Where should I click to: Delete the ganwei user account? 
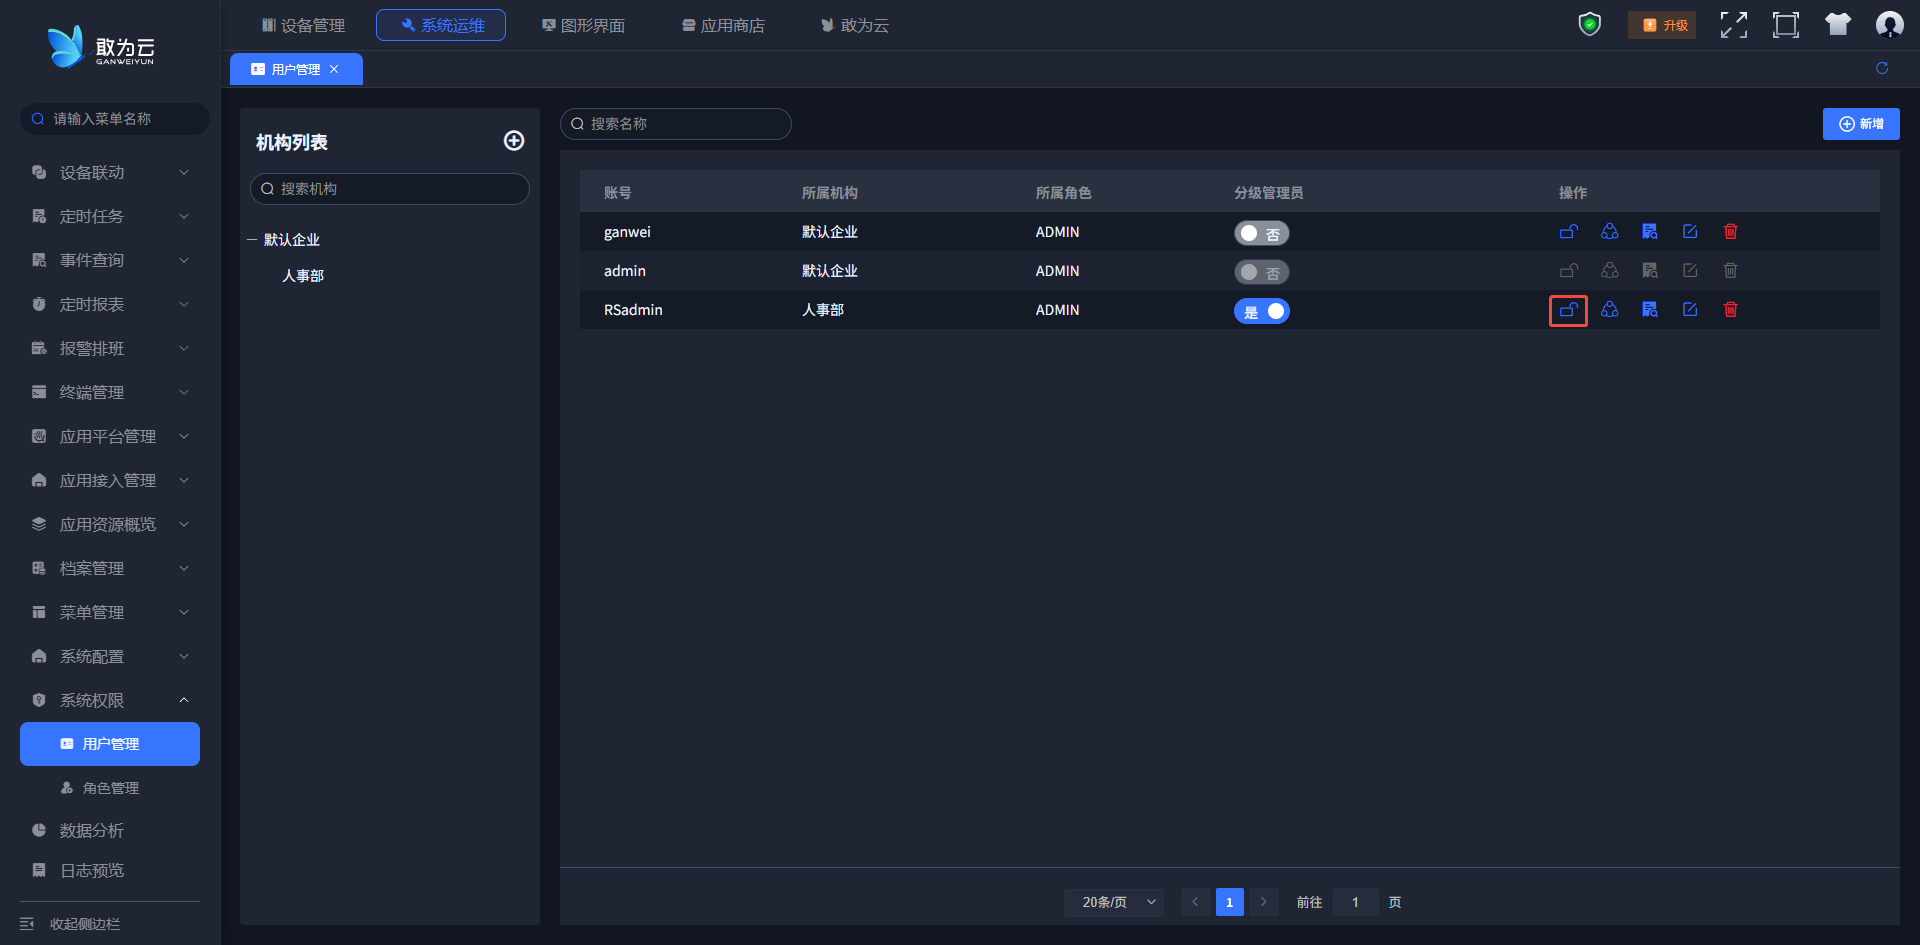click(1731, 232)
